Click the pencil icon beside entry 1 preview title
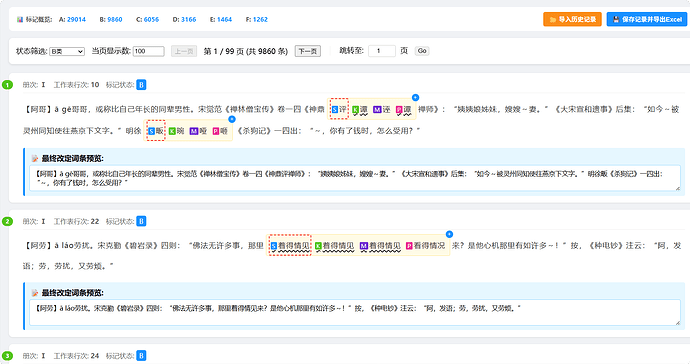This screenshot has height=364, width=690. tap(35, 158)
